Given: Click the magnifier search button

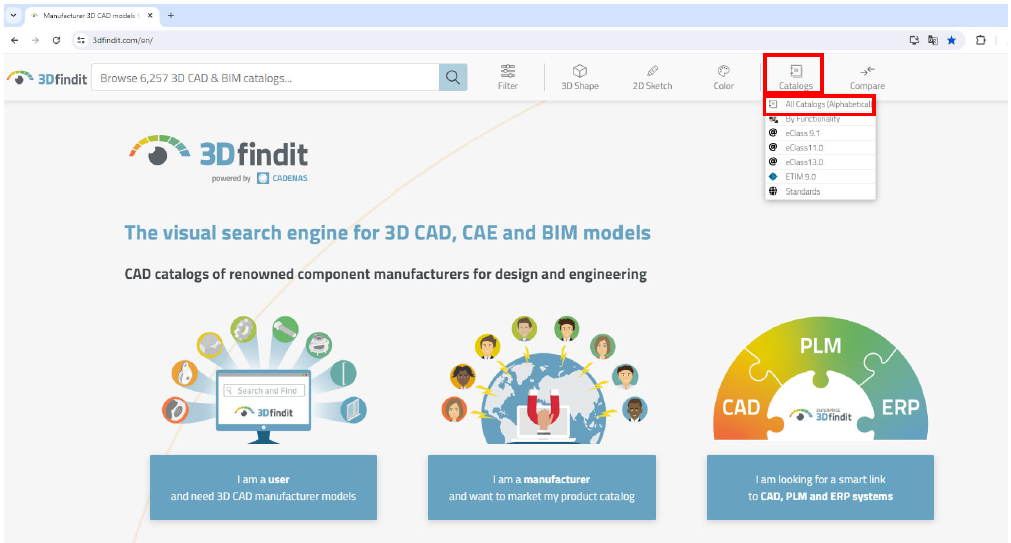Looking at the screenshot, I should 453,78.
